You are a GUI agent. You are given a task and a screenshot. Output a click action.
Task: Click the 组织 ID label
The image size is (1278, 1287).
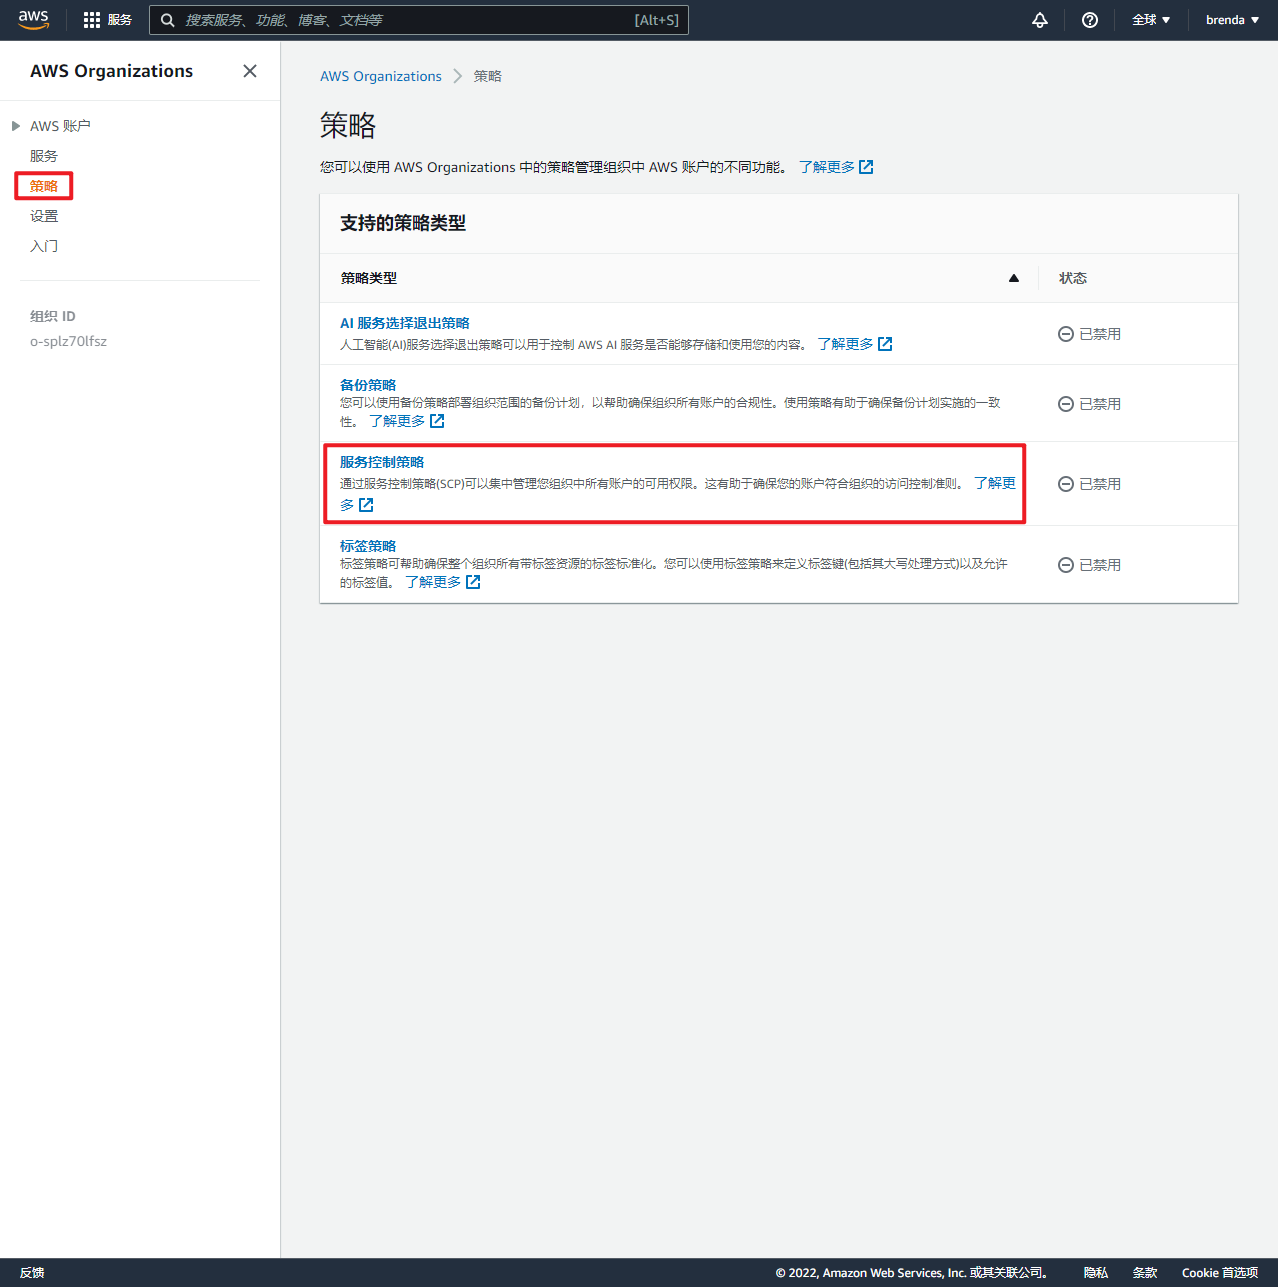click(53, 316)
